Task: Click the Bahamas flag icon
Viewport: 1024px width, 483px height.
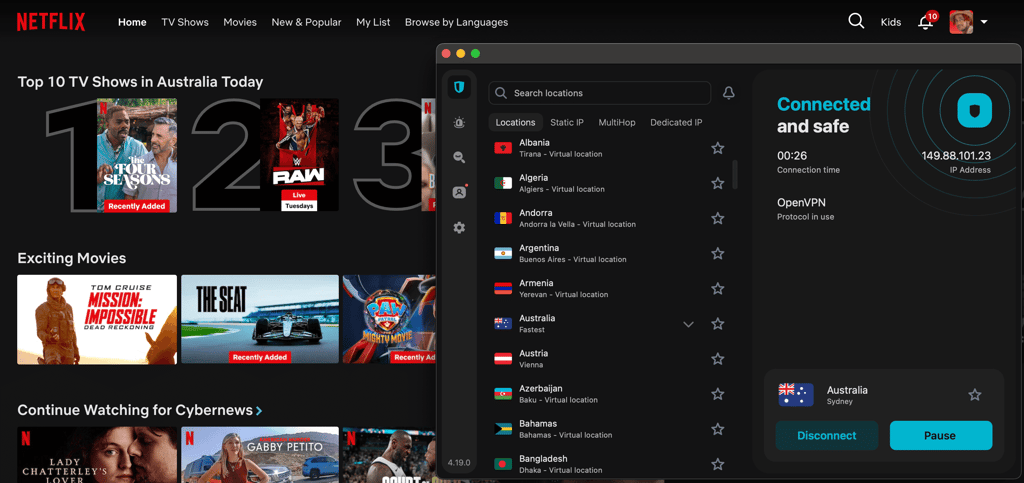Action: pyautogui.click(x=503, y=429)
